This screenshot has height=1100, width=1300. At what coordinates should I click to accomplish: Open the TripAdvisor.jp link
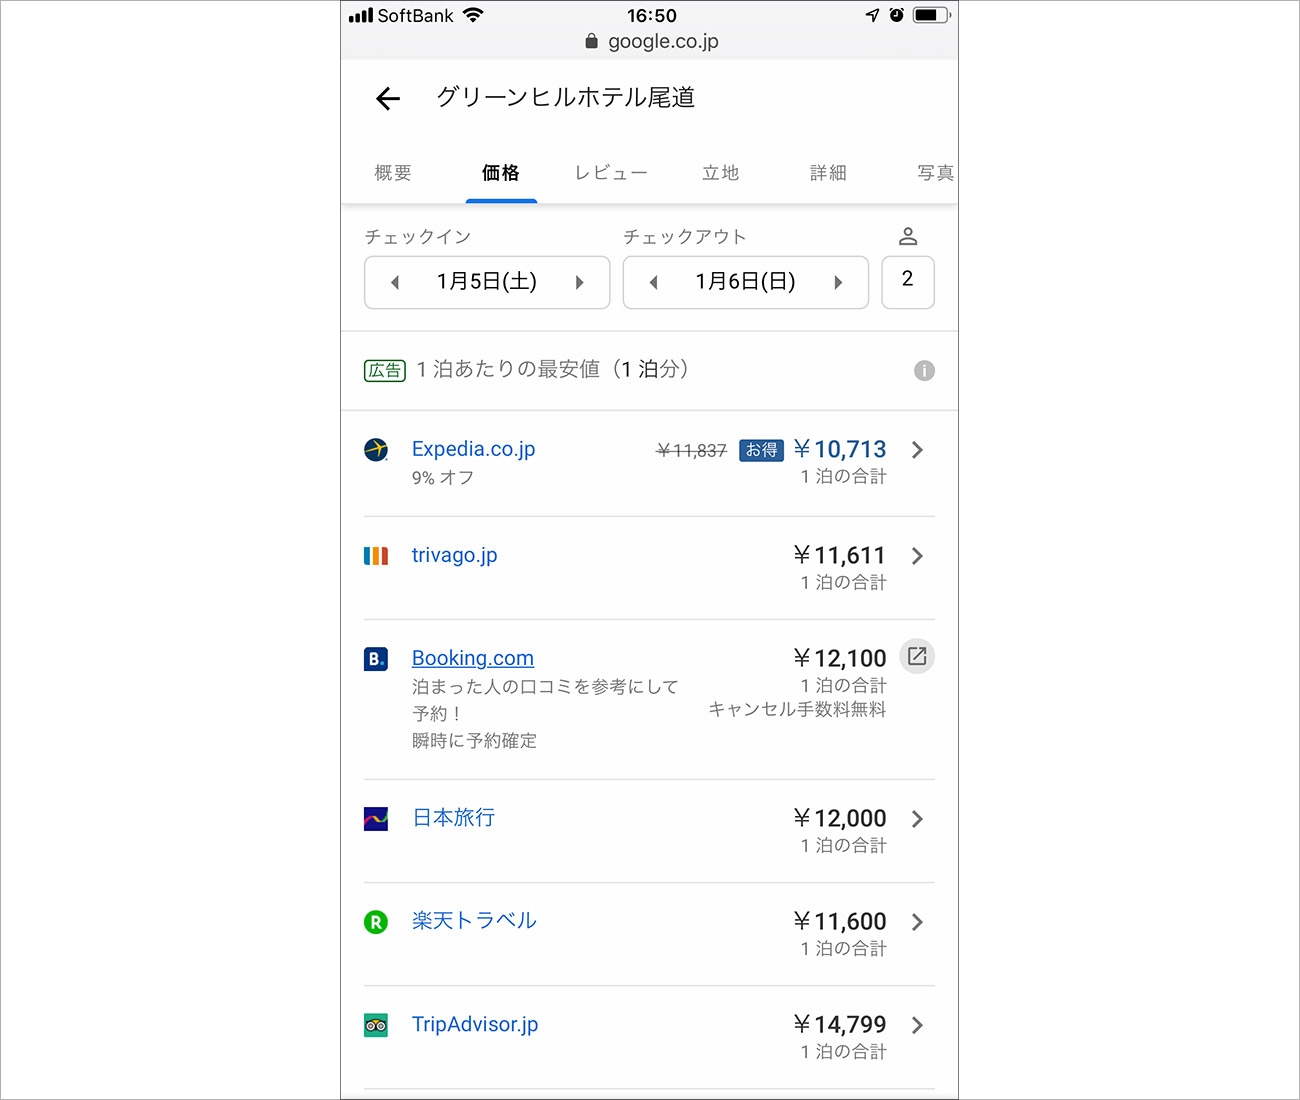[475, 1024]
